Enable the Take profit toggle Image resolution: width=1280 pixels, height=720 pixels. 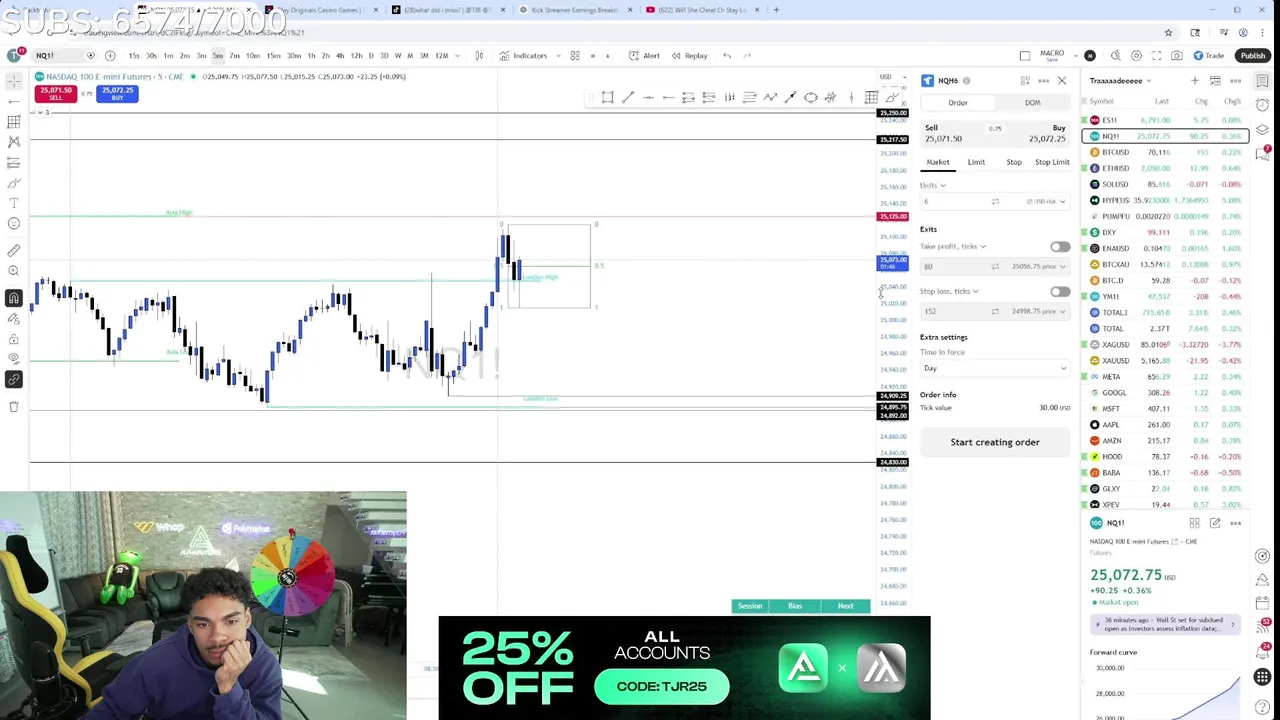point(1060,247)
